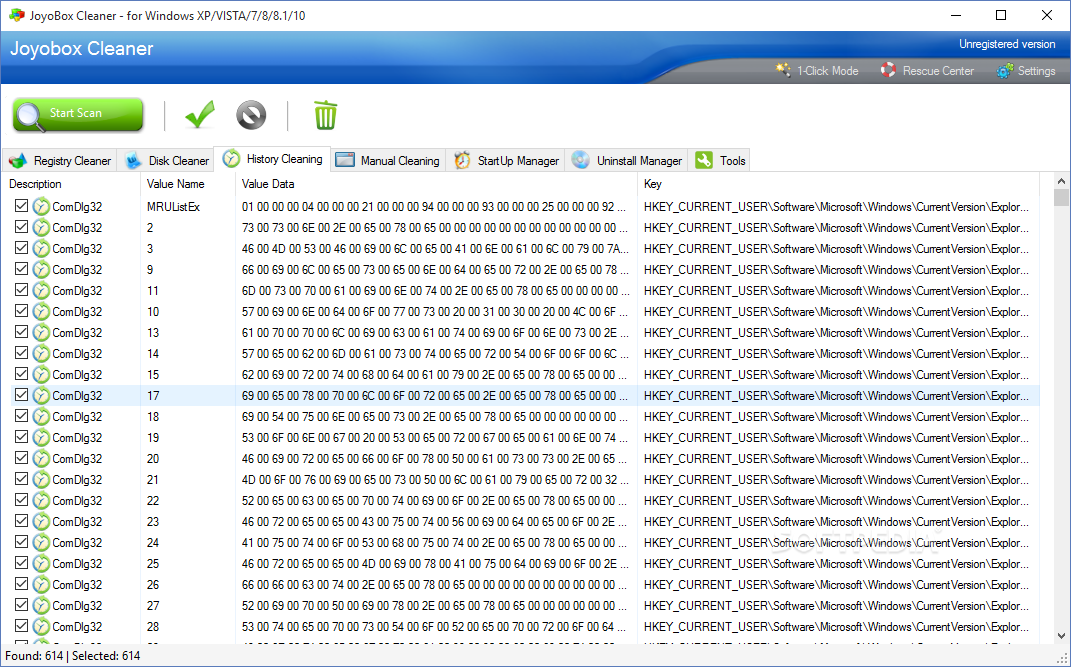Click the scroll up arrow of the list
The height and width of the screenshot is (667, 1071).
point(1061,182)
